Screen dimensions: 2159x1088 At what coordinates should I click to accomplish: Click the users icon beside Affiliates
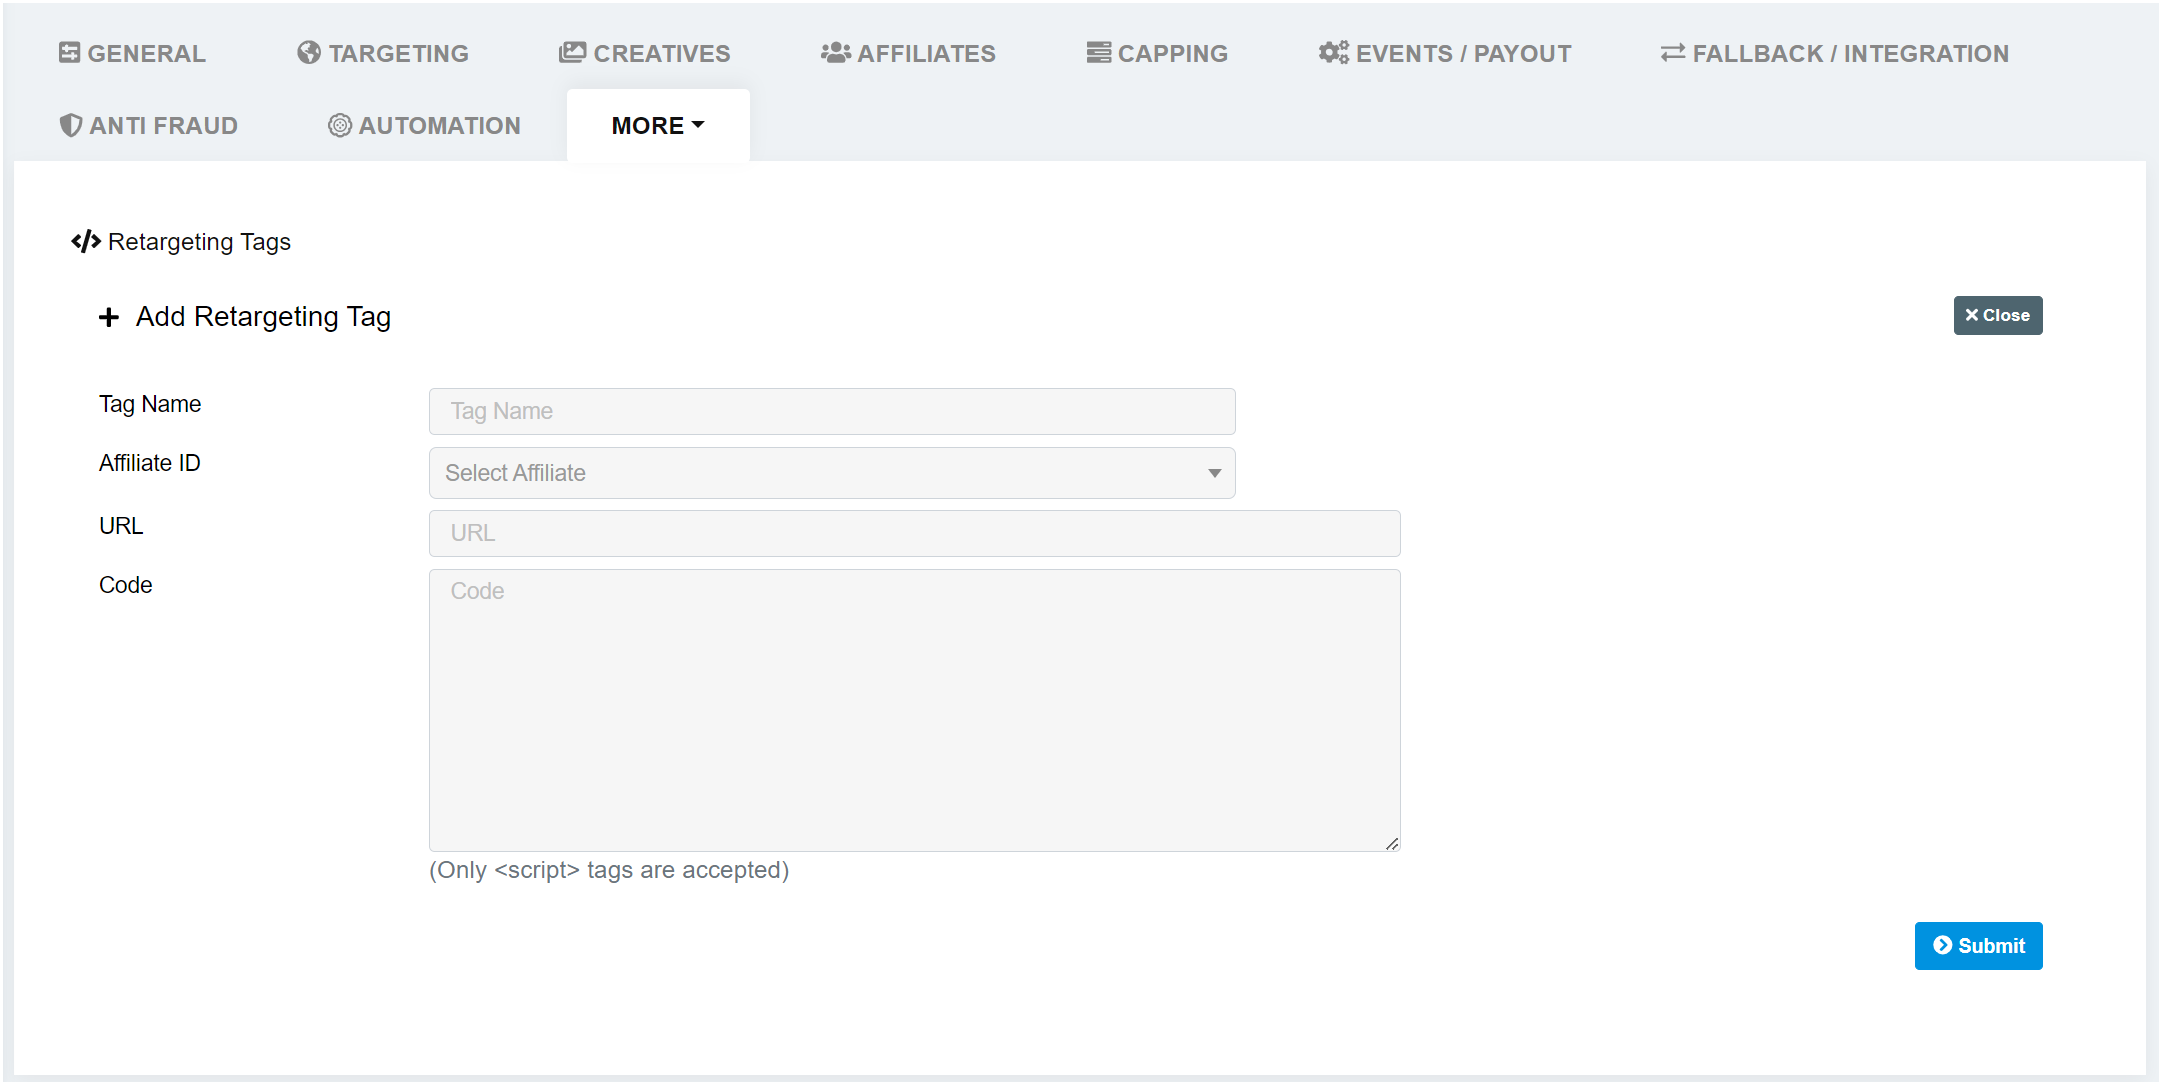click(835, 53)
